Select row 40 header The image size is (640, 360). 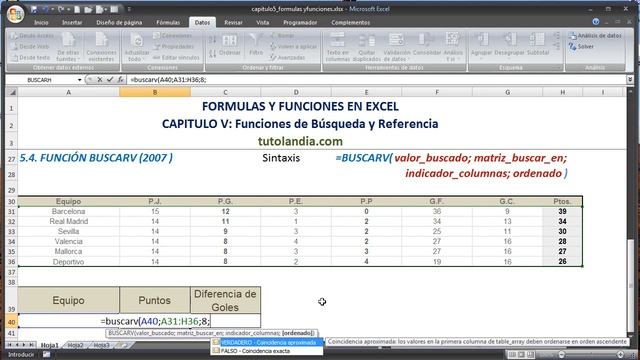[11, 322]
